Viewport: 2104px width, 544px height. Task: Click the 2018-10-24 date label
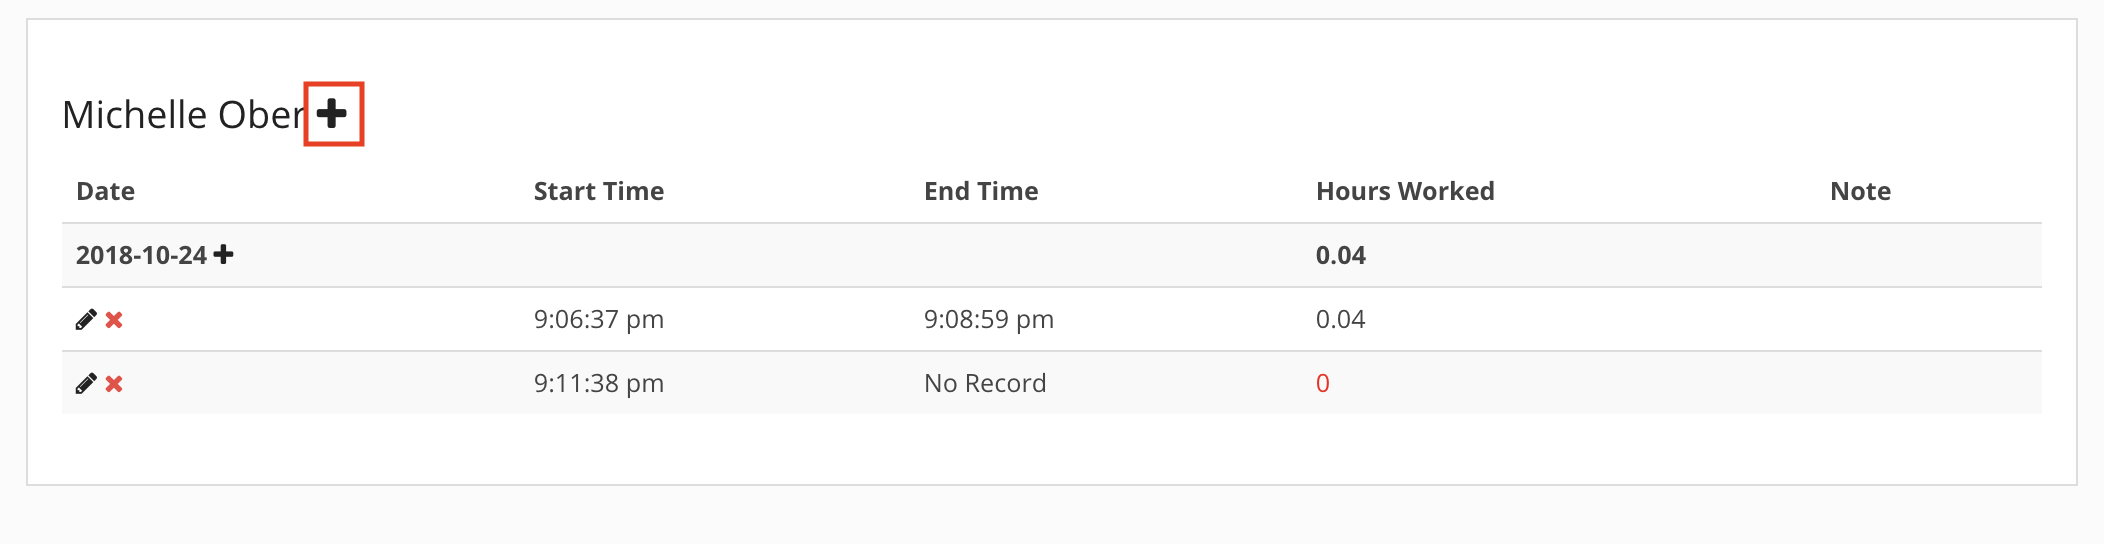click(141, 255)
